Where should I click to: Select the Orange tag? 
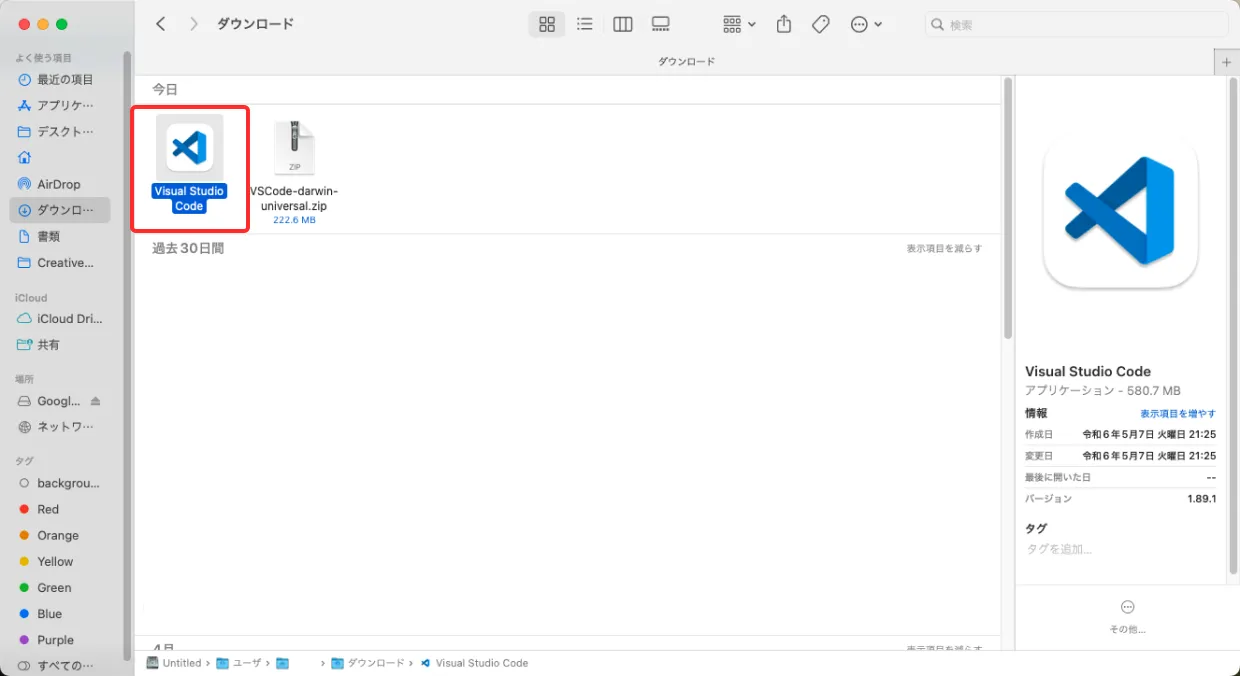coord(62,535)
